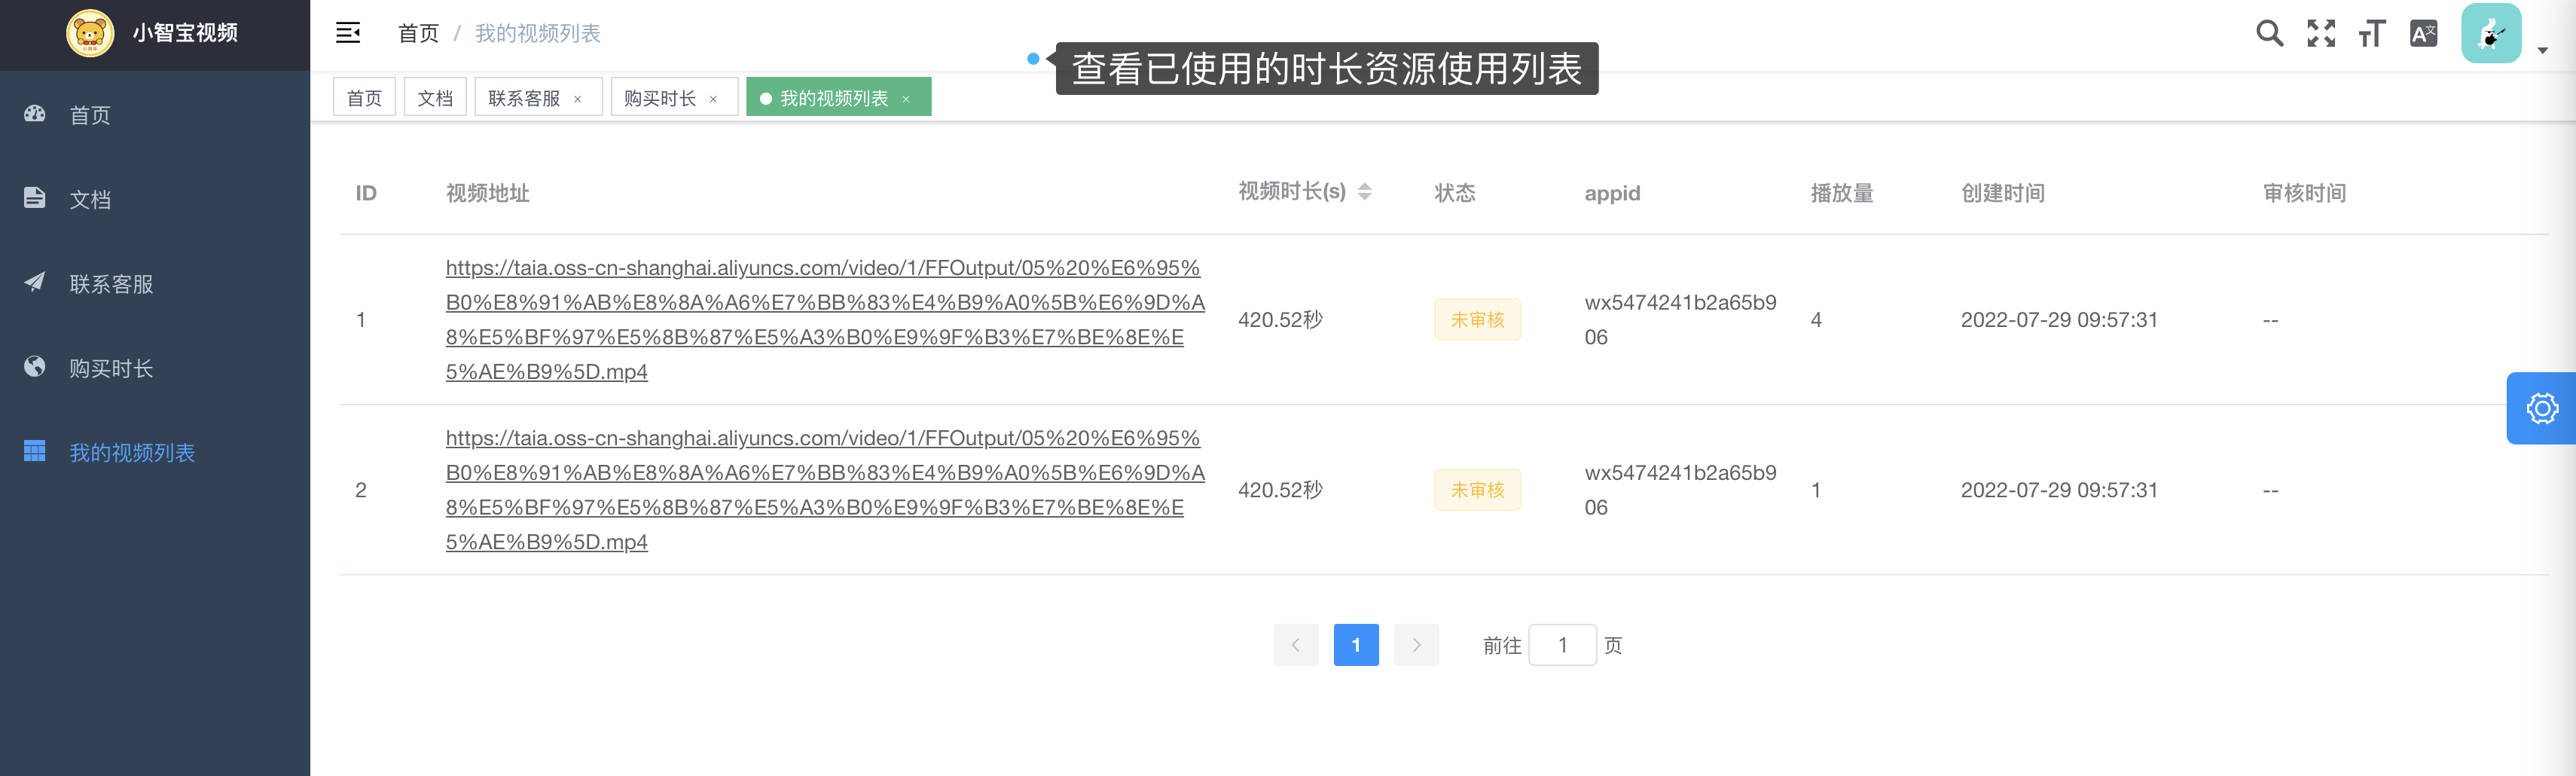The height and width of the screenshot is (776, 2576).
Task: Select the 联系客服 paper-plane sidebar icon
Action: [x=34, y=283]
